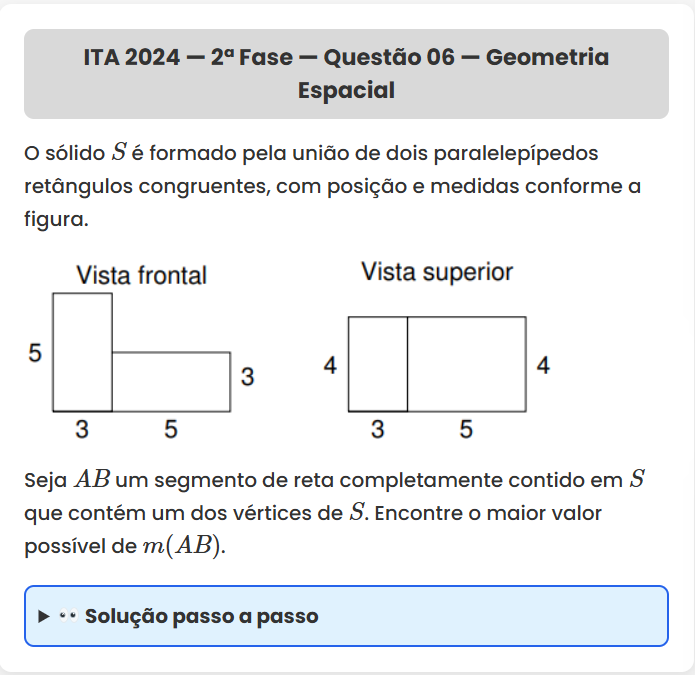Click the bottom 3 label under top view
This screenshot has width=695, height=675.
pos(377,430)
